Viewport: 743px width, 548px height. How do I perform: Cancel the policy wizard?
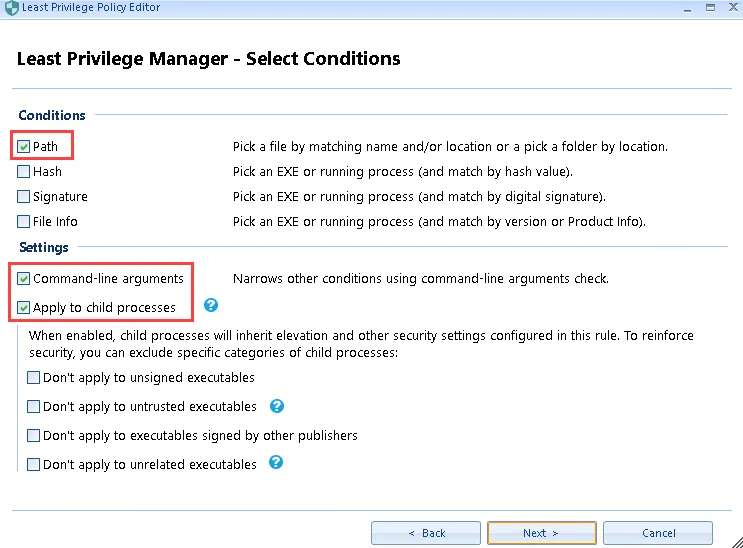[658, 533]
